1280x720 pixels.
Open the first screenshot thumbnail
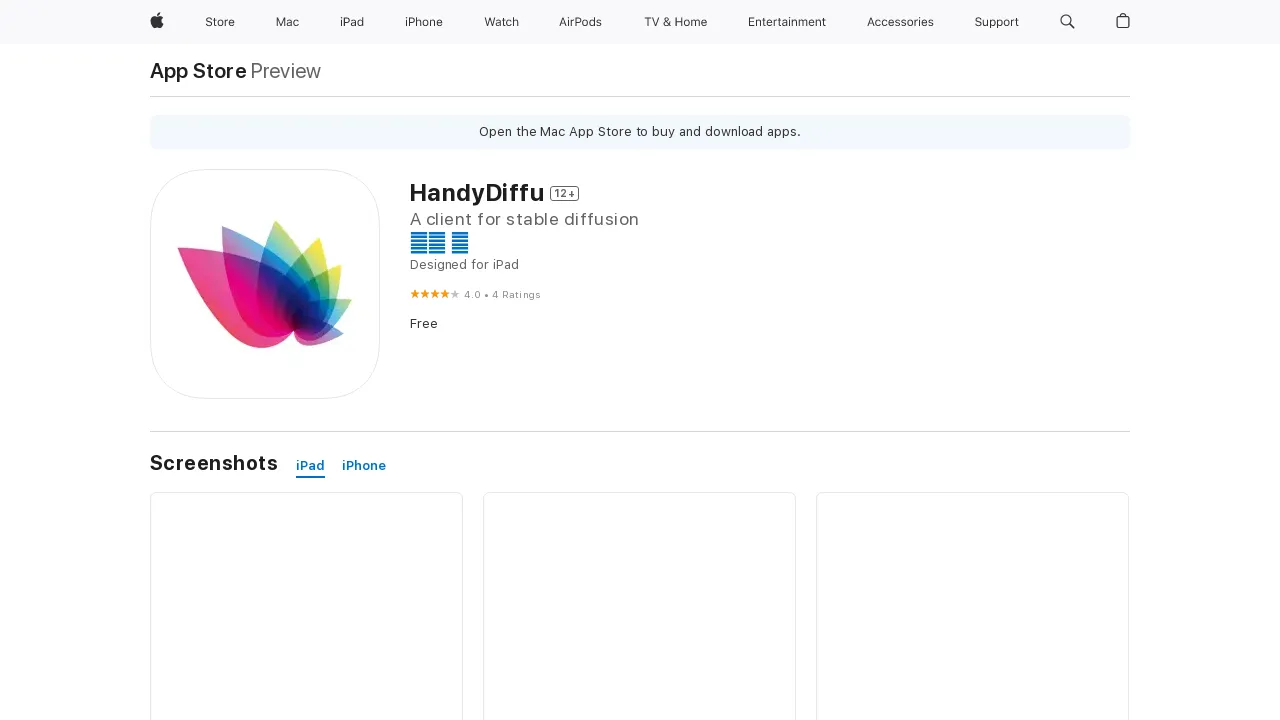click(306, 606)
